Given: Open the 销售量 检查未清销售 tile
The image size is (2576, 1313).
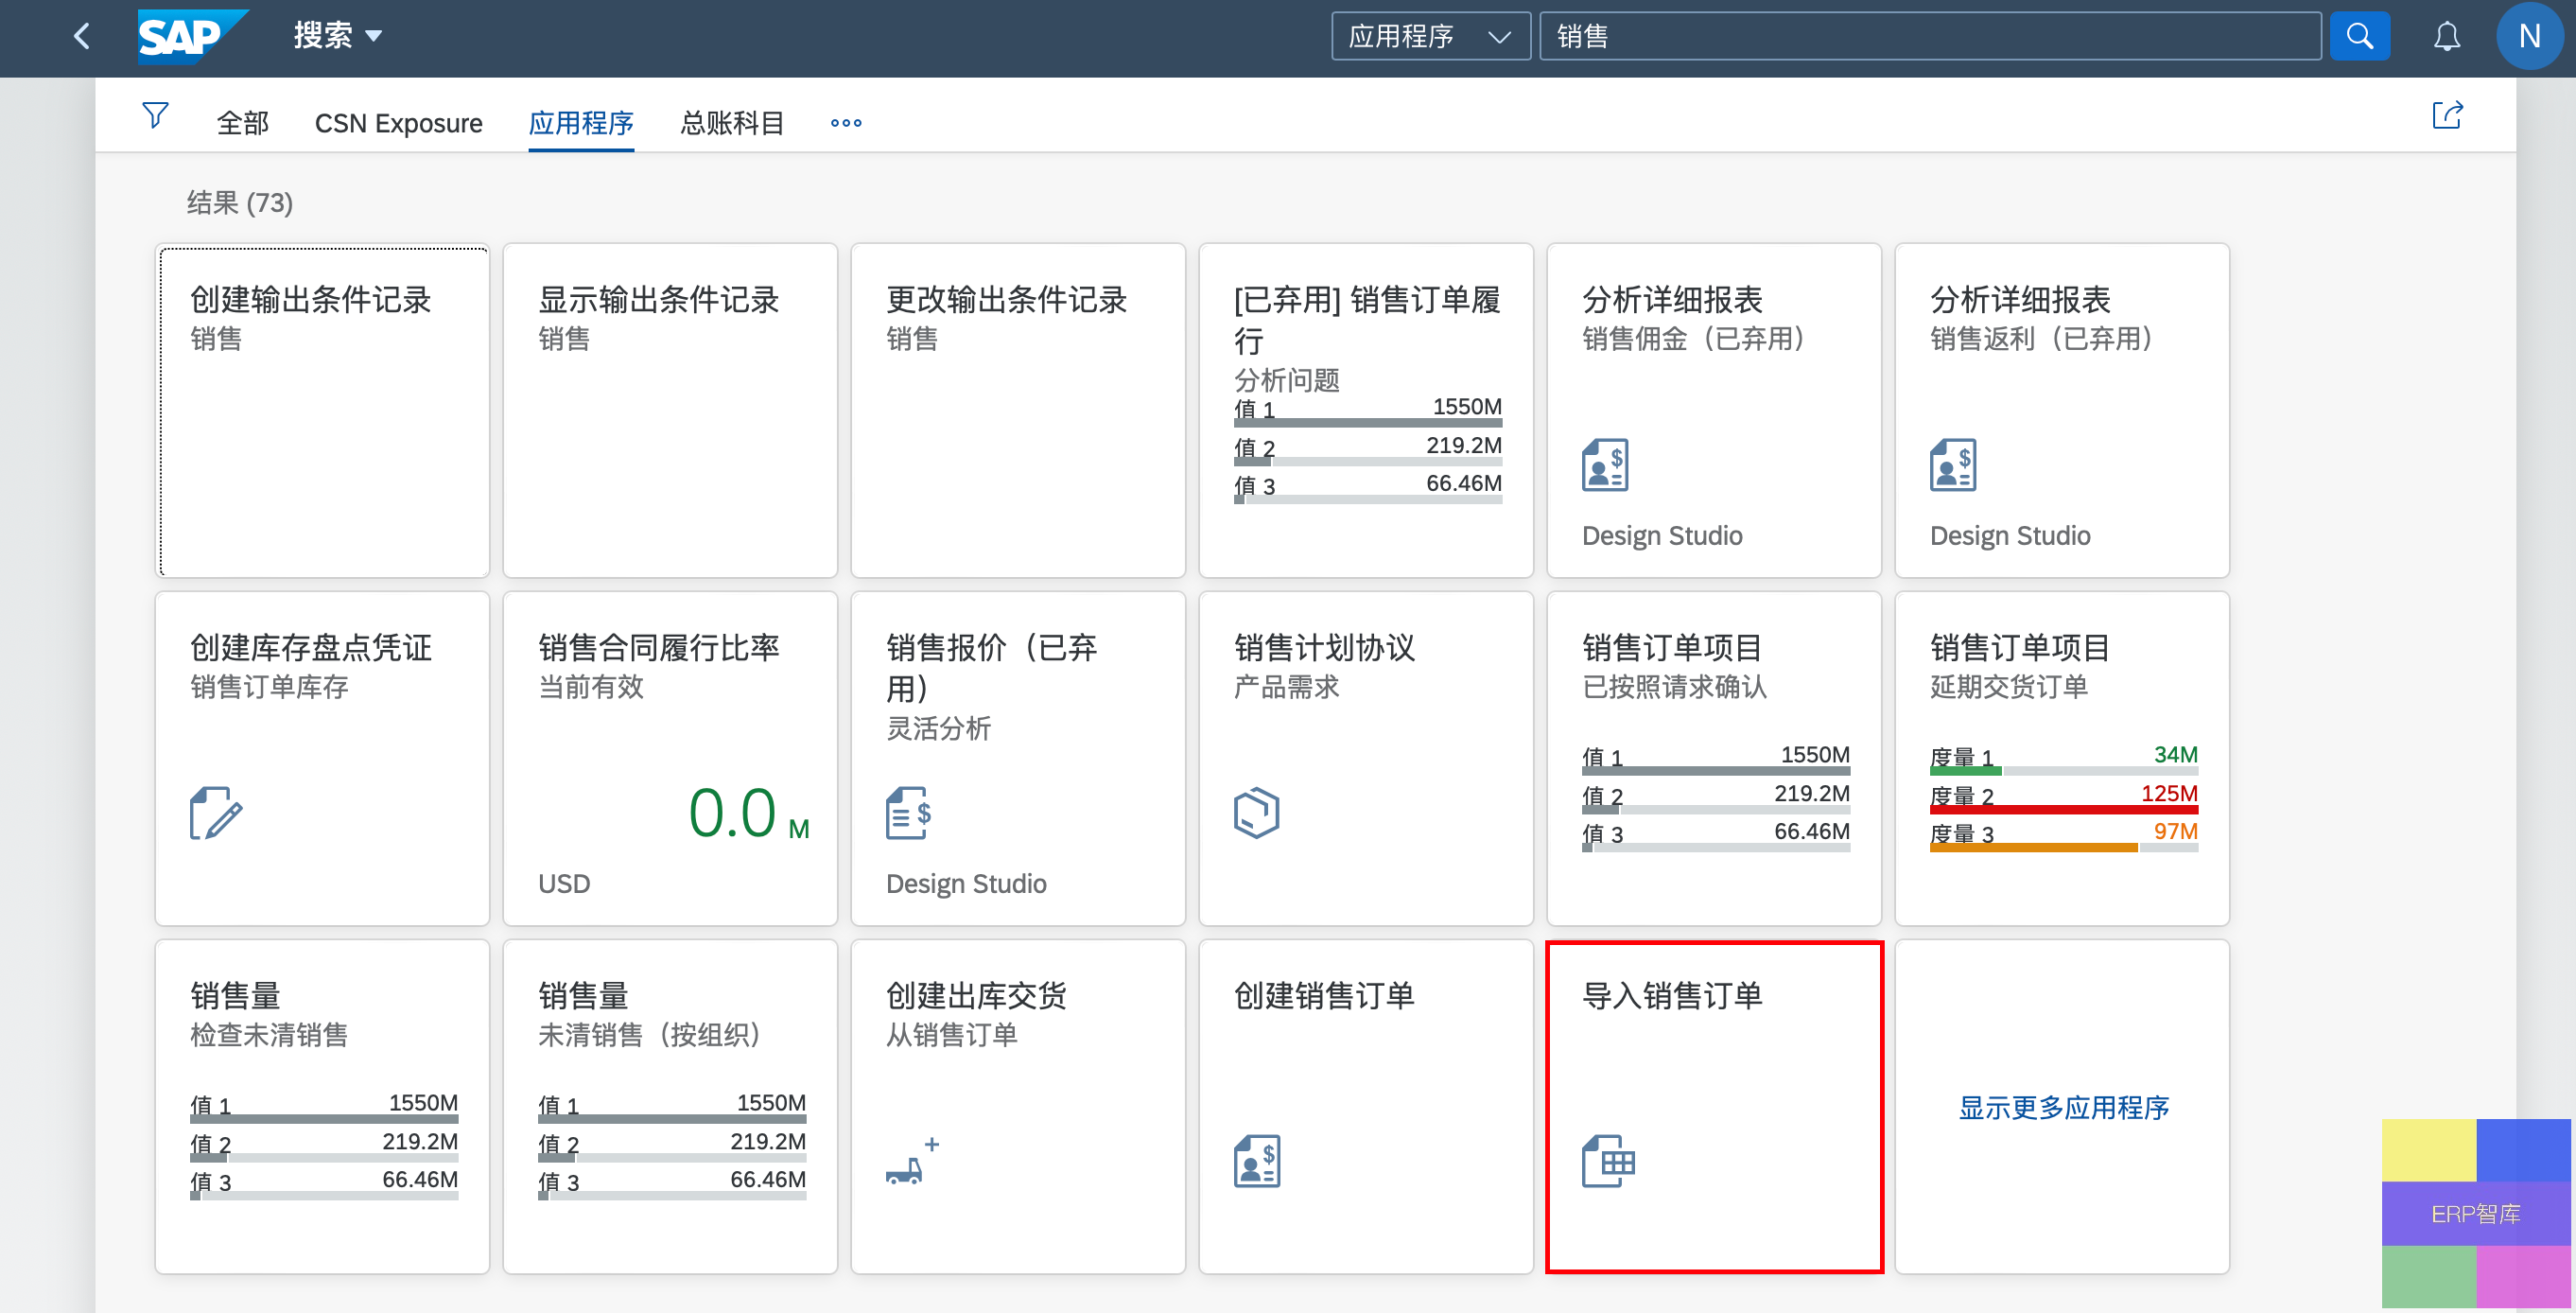Looking at the screenshot, I should (x=322, y=1106).
